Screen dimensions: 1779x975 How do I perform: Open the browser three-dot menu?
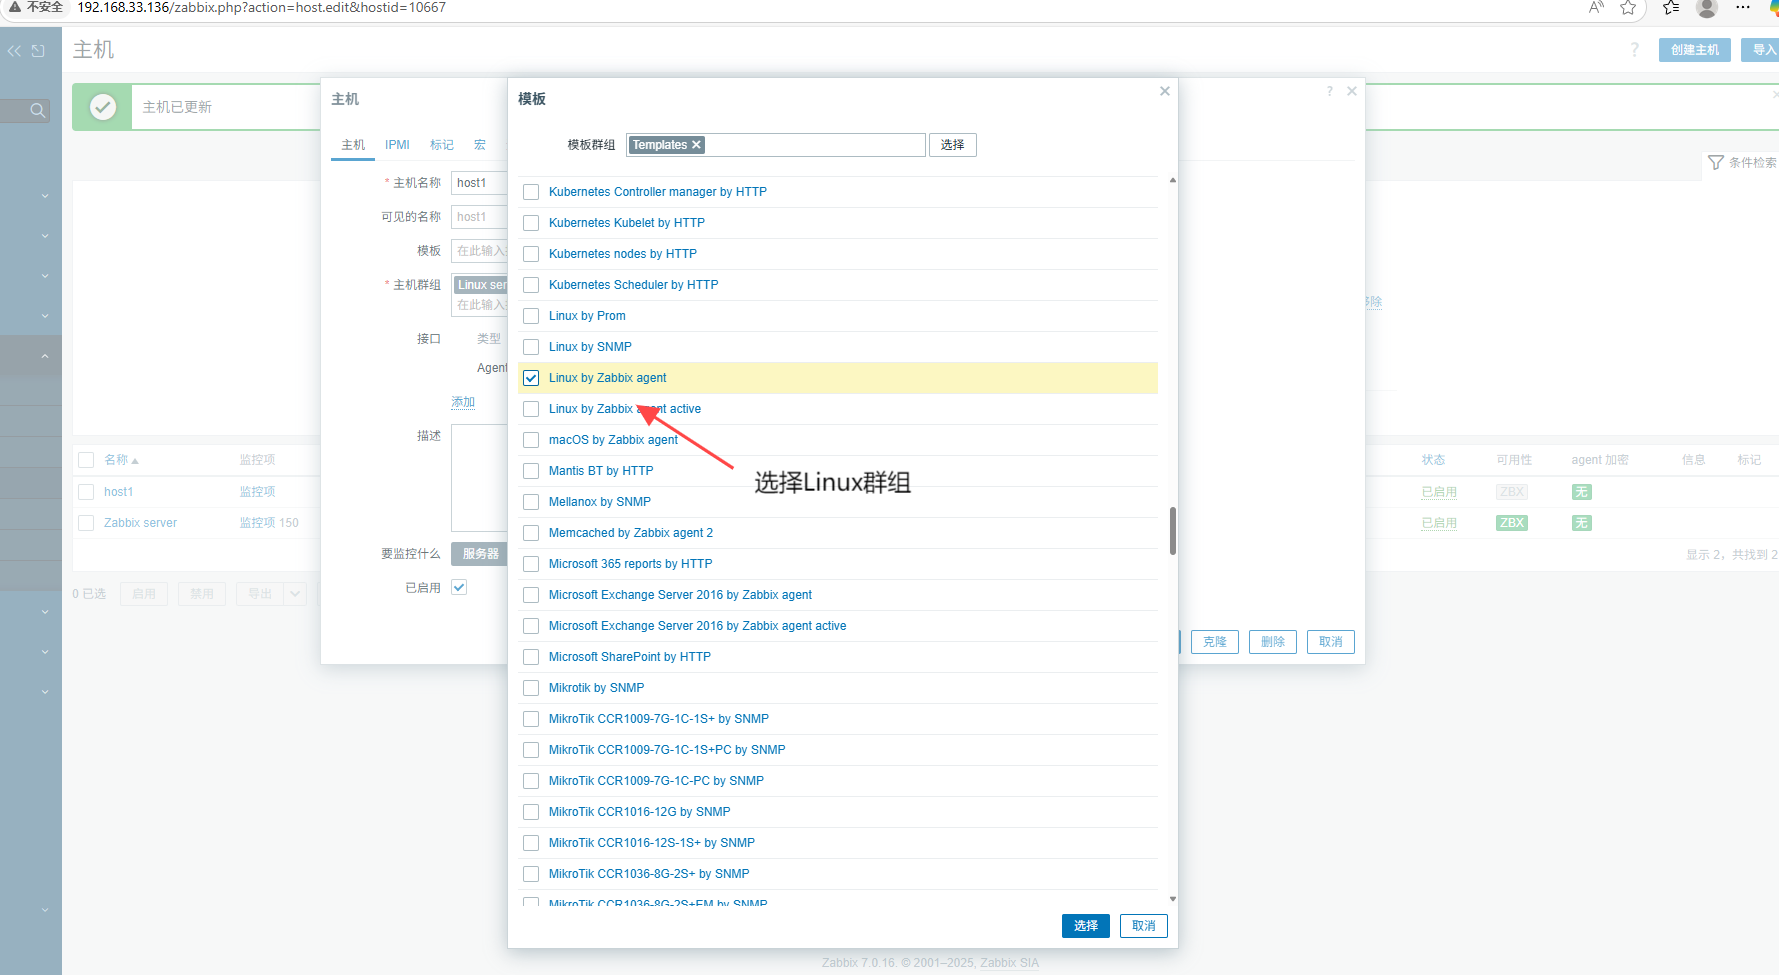(1743, 8)
